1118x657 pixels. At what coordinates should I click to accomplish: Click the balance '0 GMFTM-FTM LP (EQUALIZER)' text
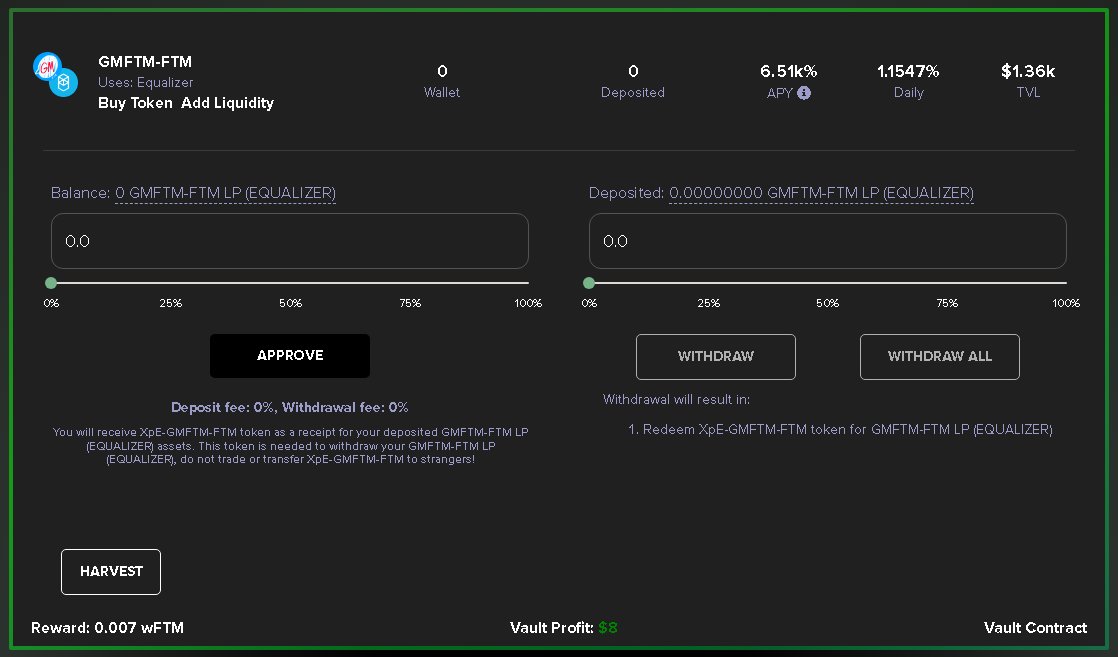(225, 193)
